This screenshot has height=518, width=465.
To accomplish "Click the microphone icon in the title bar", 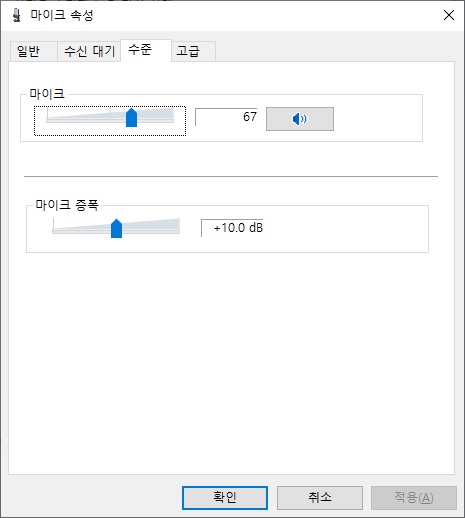I will pos(16,15).
